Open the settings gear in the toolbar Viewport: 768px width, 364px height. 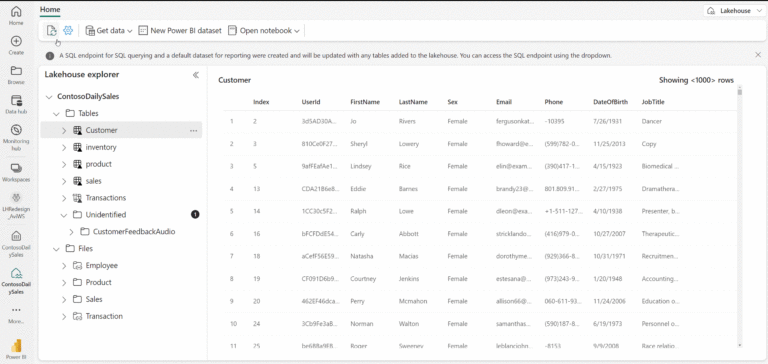click(68, 30)
